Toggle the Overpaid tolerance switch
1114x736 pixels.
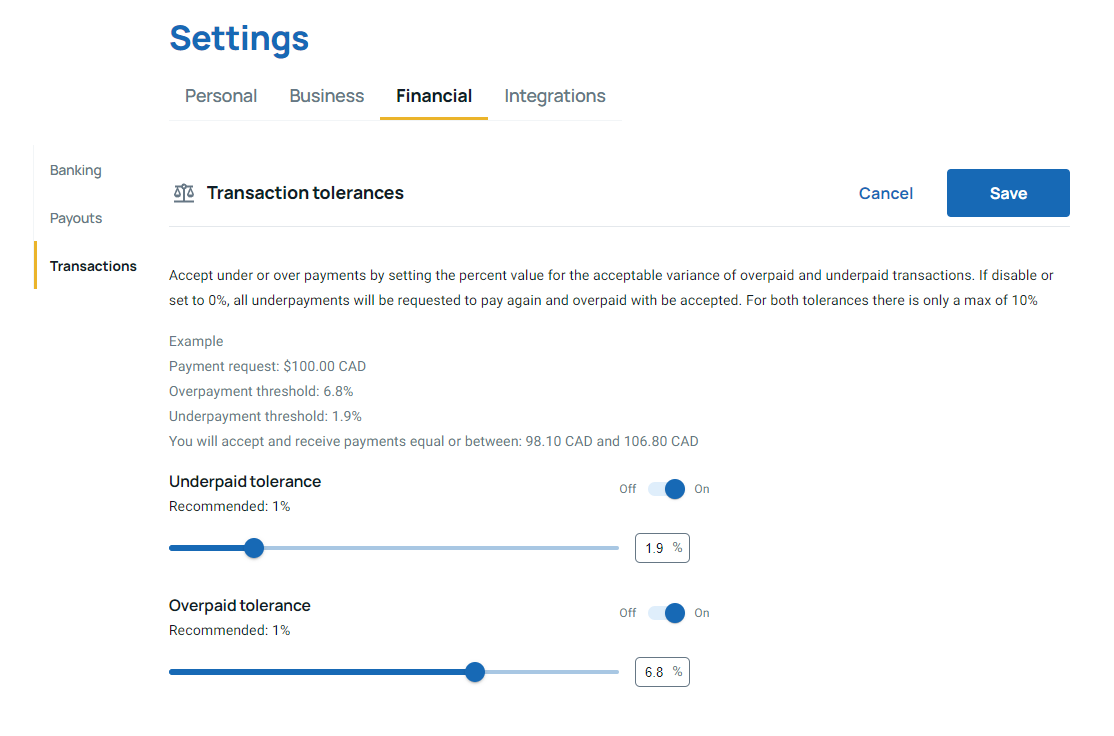(x=666, y=613)
